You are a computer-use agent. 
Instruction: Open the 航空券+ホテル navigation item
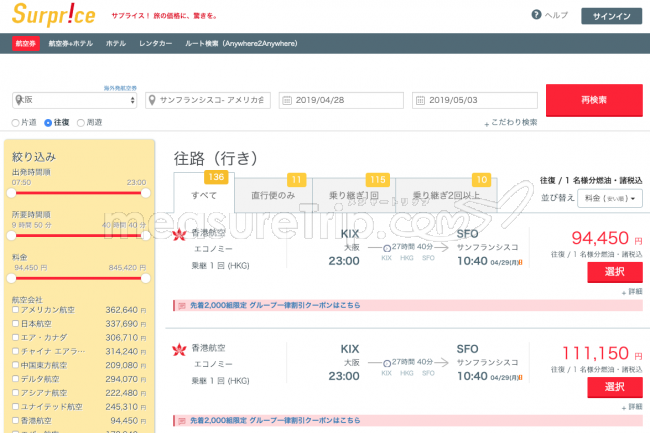(70, 44)
